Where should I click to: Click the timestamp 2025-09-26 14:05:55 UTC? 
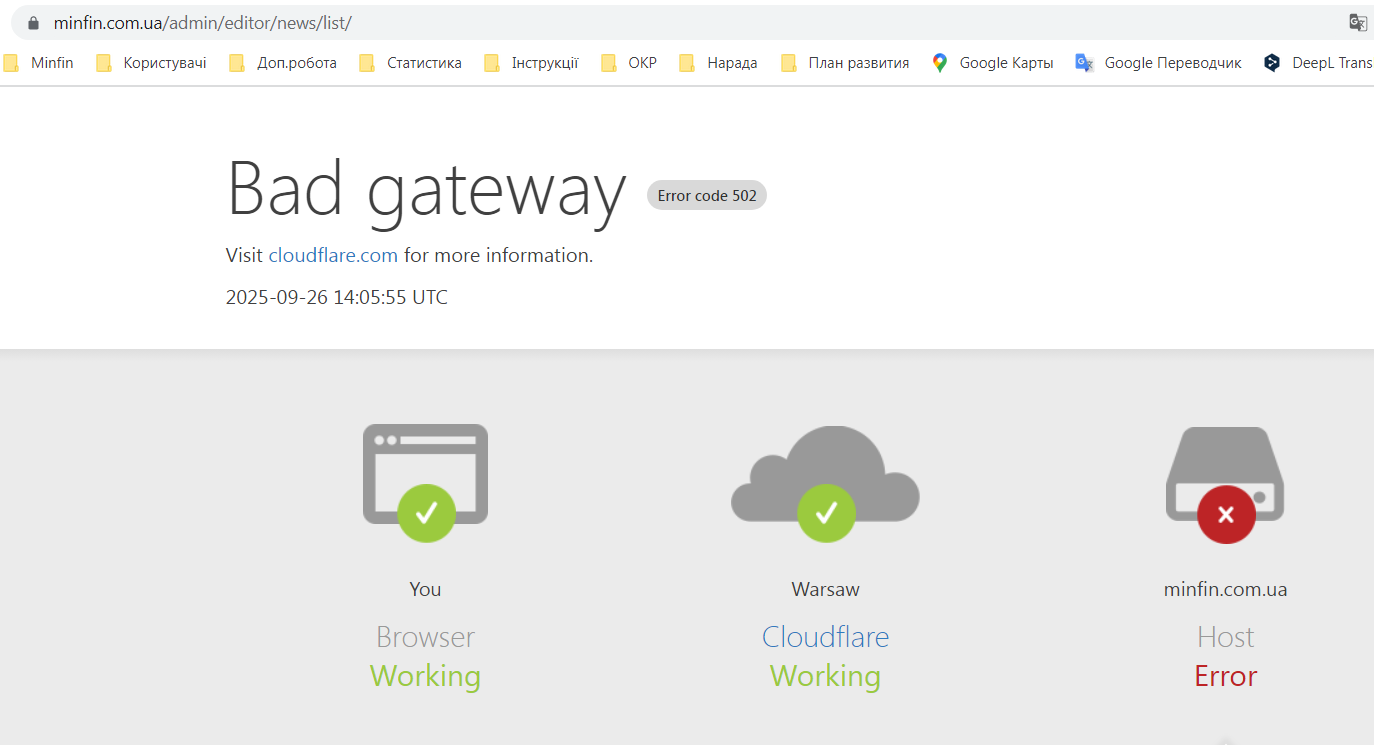(x=337, y=297)
